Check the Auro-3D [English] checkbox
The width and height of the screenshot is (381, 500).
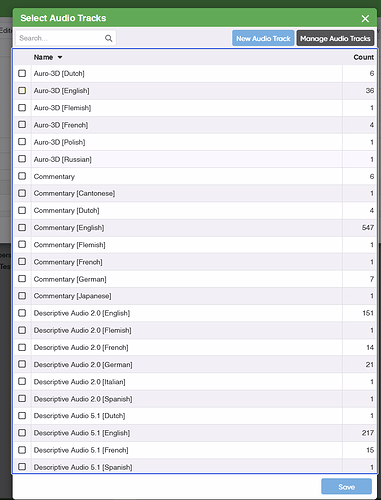click(x=22, y=91)
